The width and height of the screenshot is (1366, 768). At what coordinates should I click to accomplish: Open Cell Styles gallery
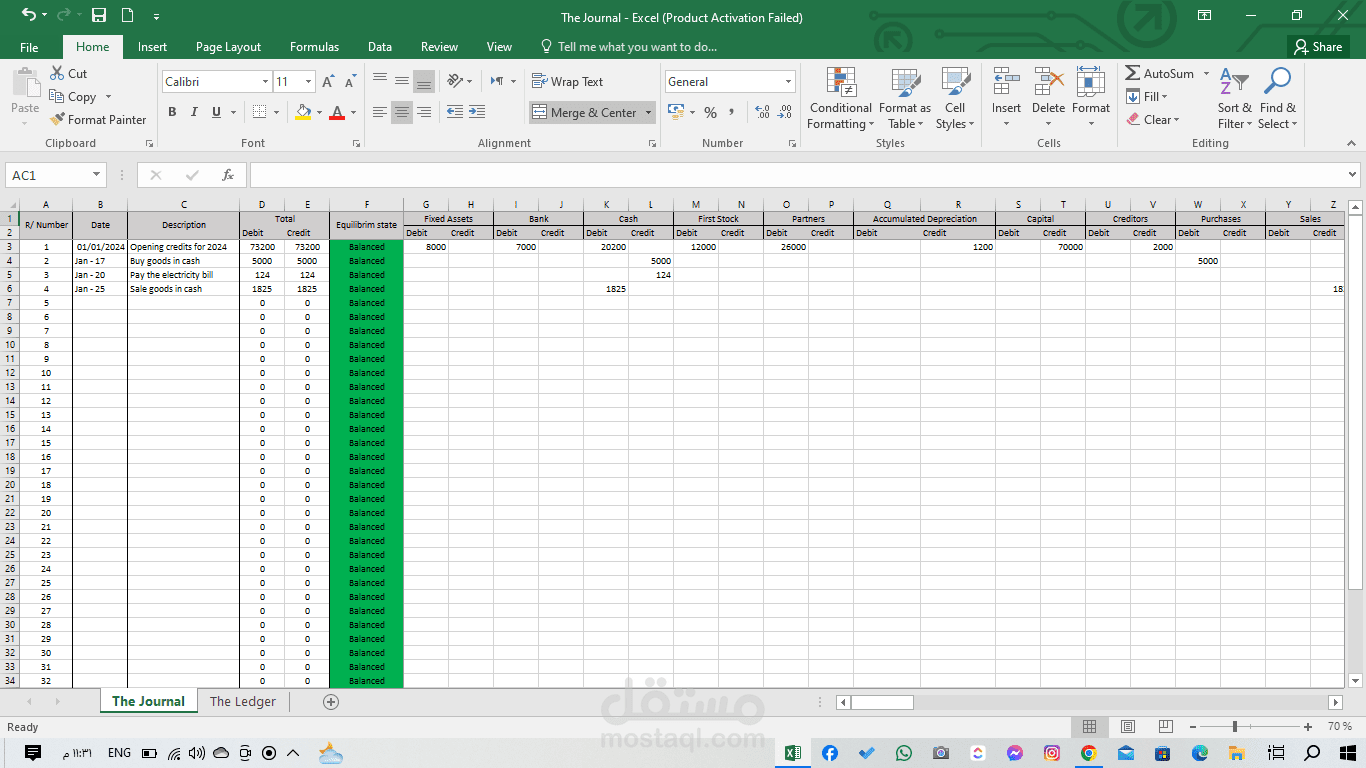(x=955, y=98)
